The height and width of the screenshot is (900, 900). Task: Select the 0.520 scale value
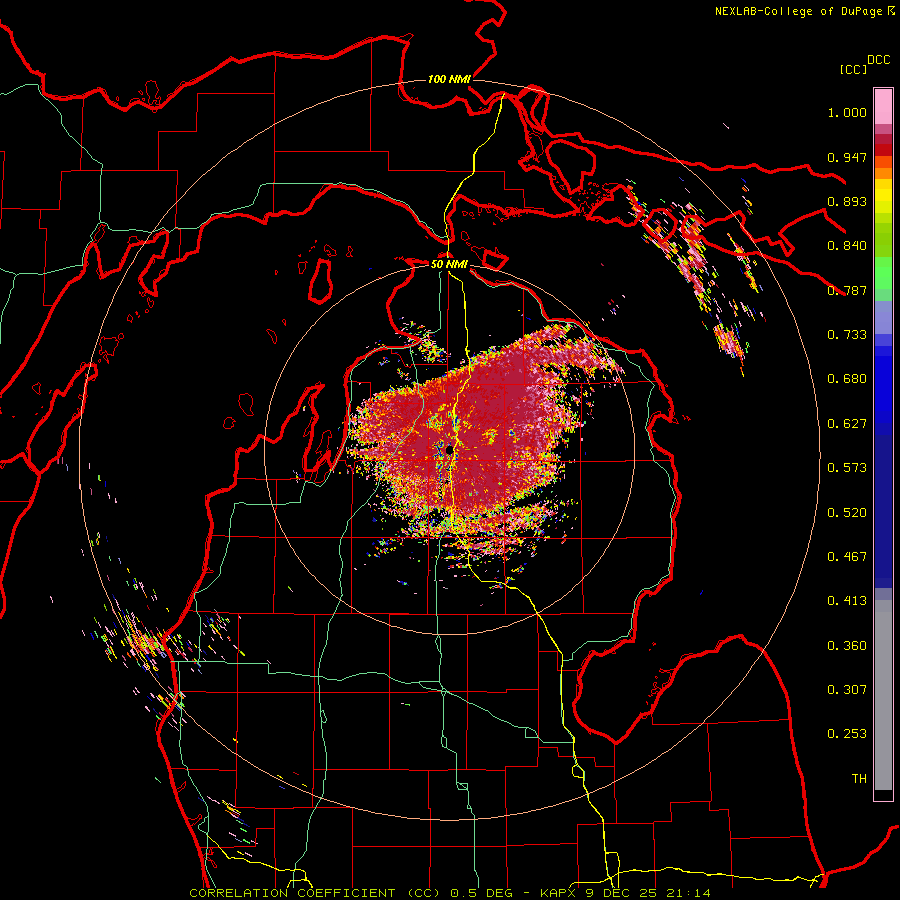click(847, 513)
